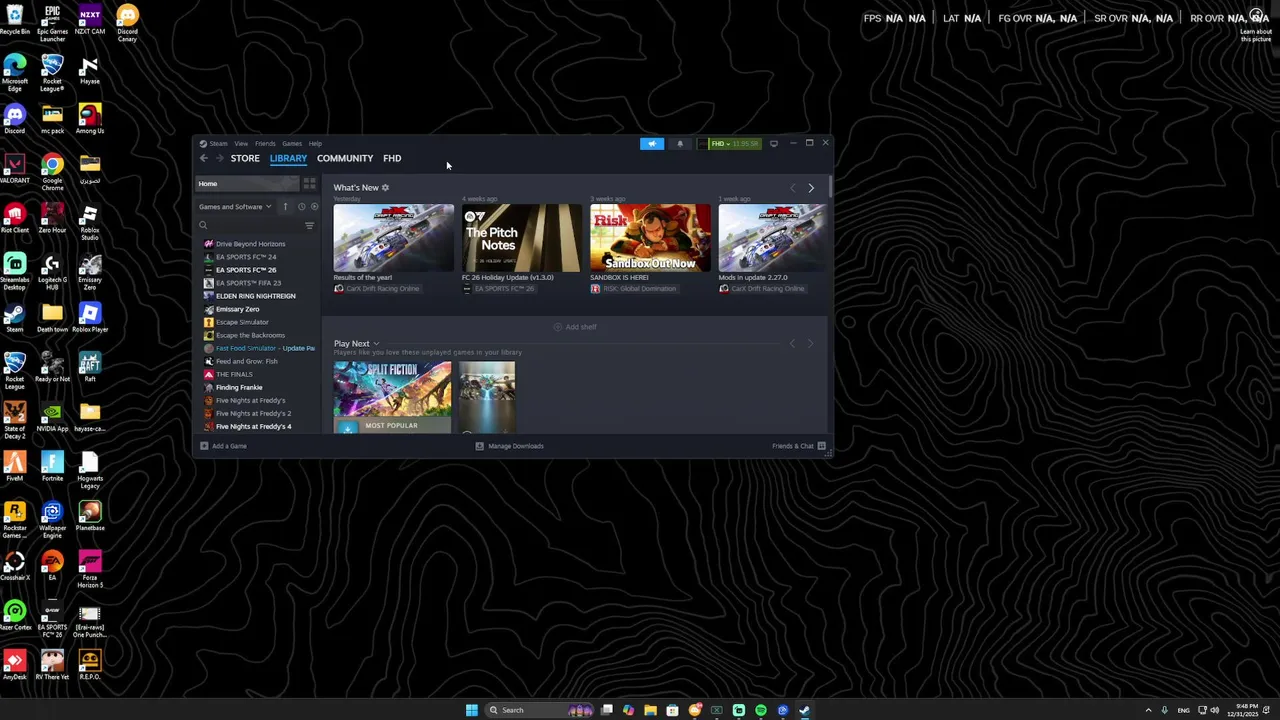Go forward with Steam's forward arrow
Screen dimensions: 1280x720
coord(219,158)
